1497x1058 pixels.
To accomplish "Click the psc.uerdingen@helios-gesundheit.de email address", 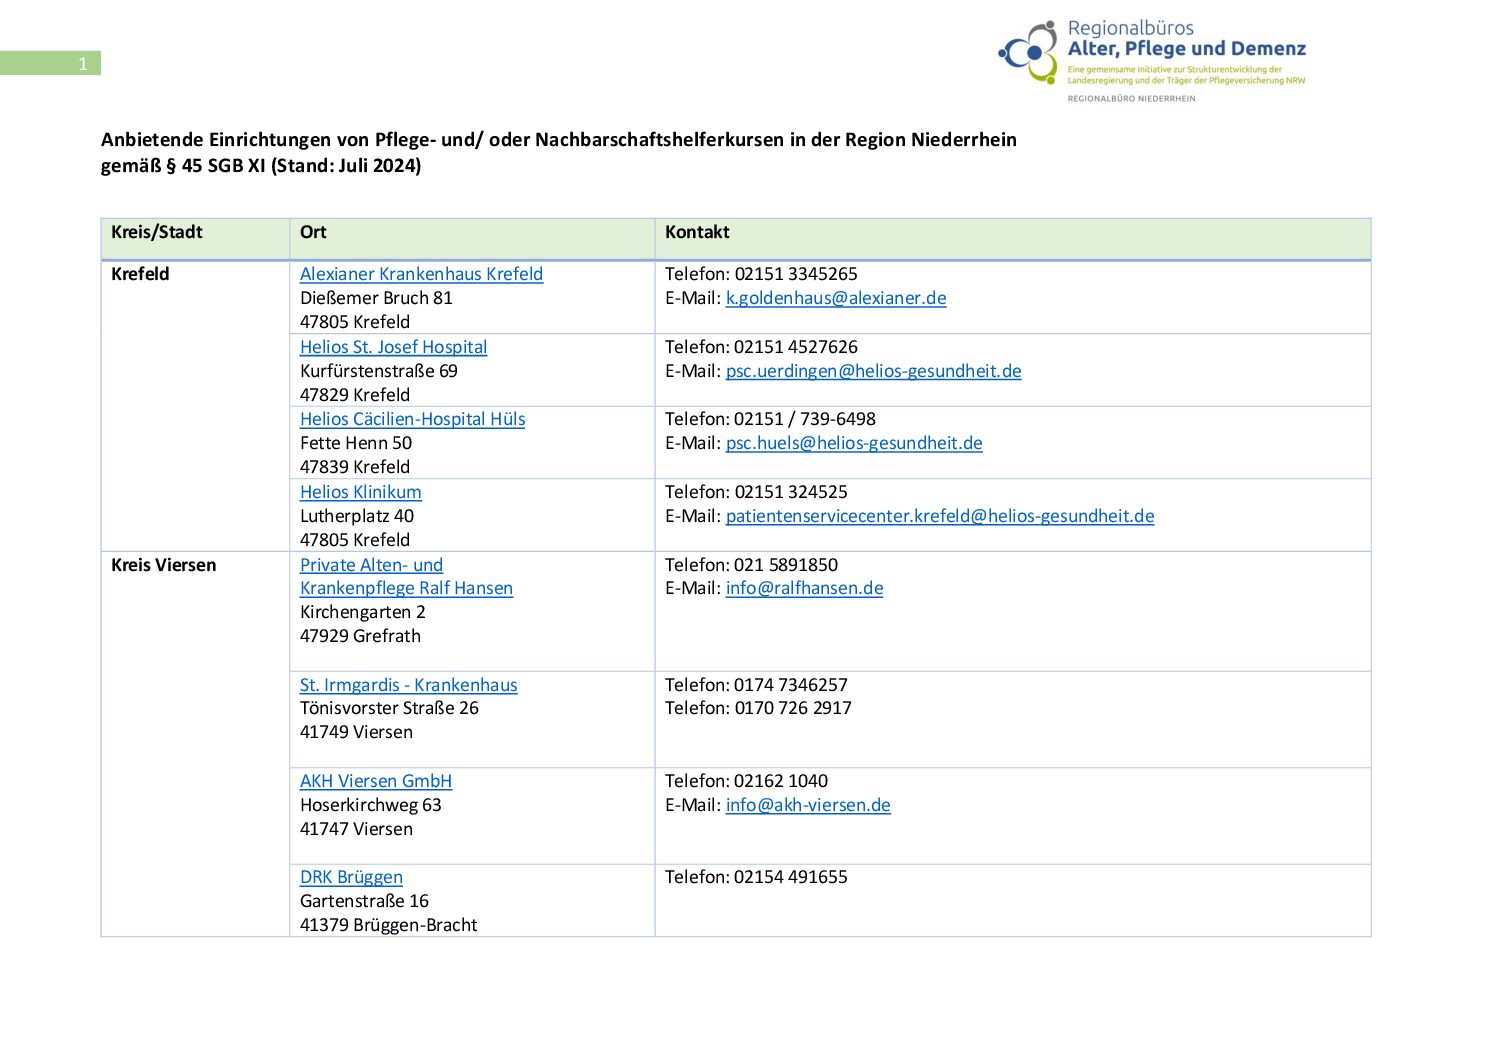I will click(873, 371).
